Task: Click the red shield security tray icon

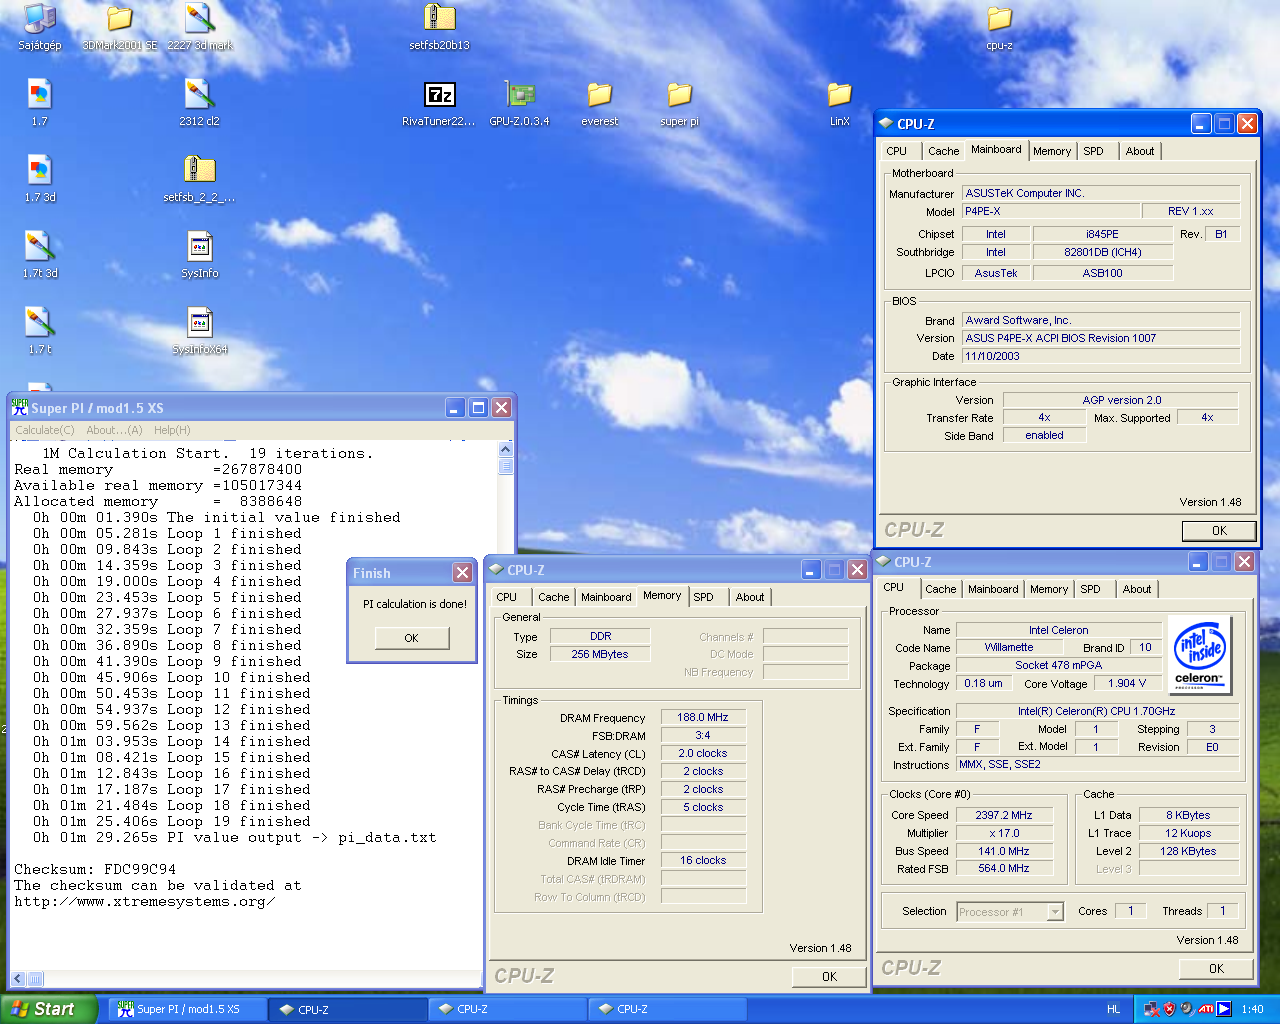Action: [x=1169, y=1009]
